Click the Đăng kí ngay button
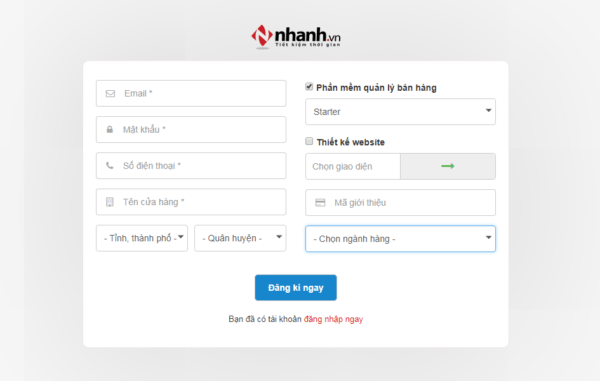 pyautogui.click(x=296, y=288)
